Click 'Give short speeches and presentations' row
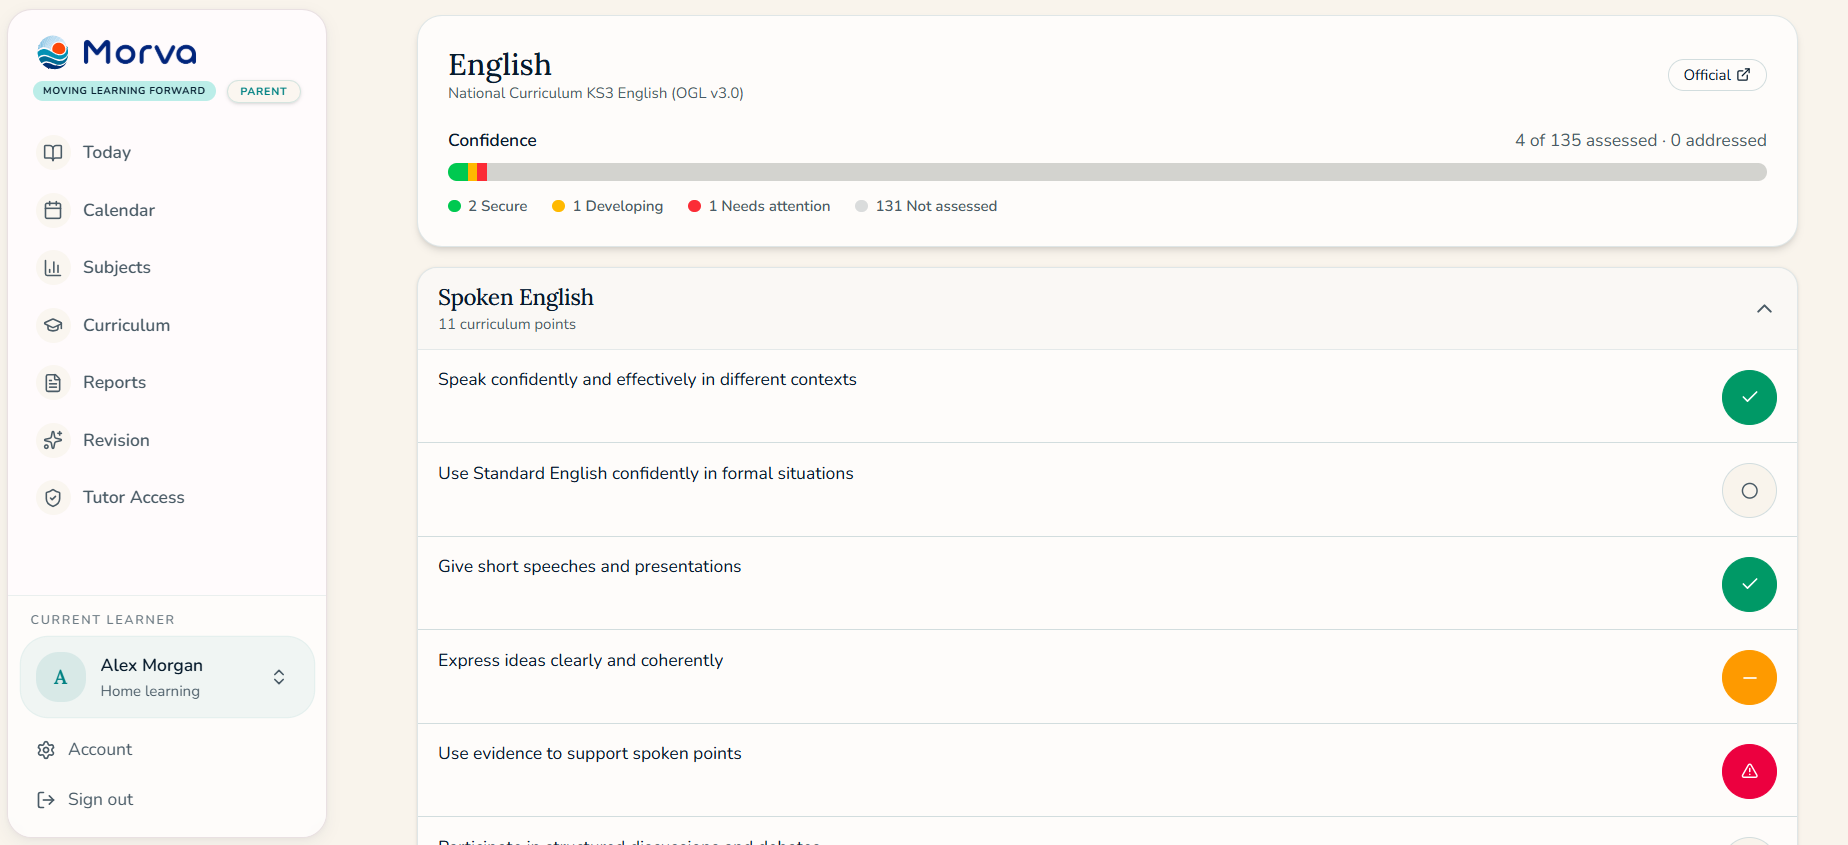1848x845 pixels. pos(1107,583)
